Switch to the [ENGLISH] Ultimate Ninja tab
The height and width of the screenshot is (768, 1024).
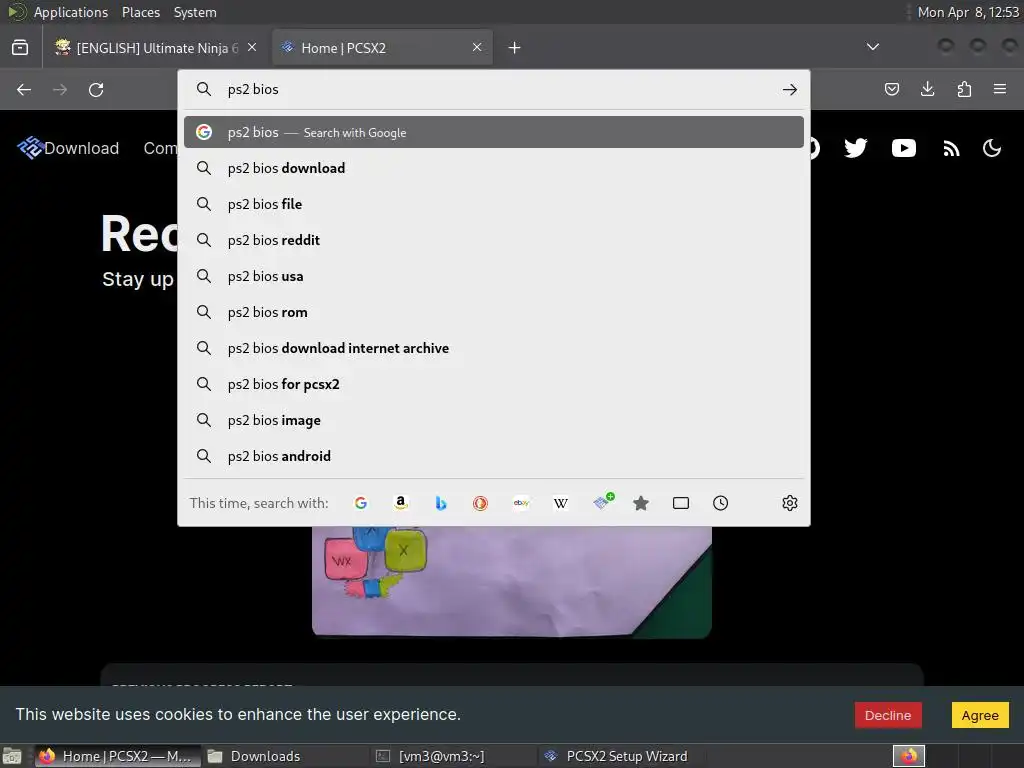(155, 48)
